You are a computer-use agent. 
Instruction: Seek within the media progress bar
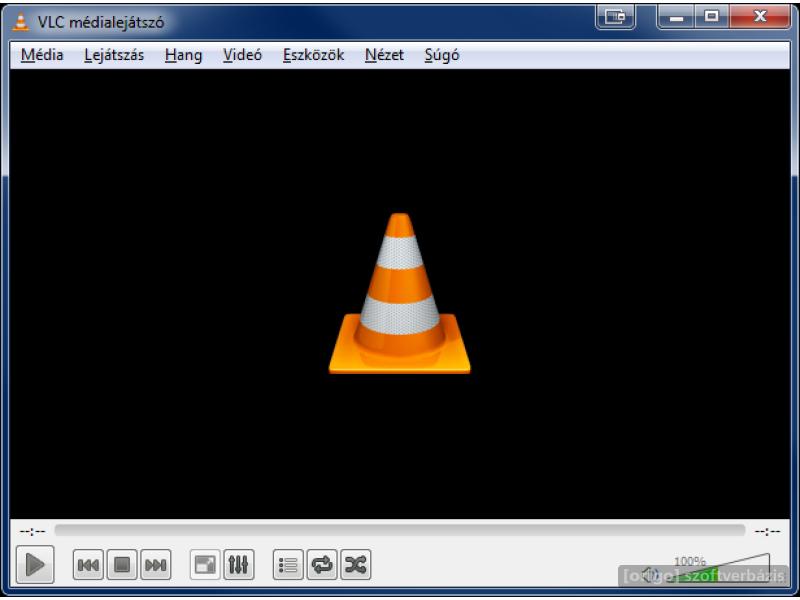(400, 531)
